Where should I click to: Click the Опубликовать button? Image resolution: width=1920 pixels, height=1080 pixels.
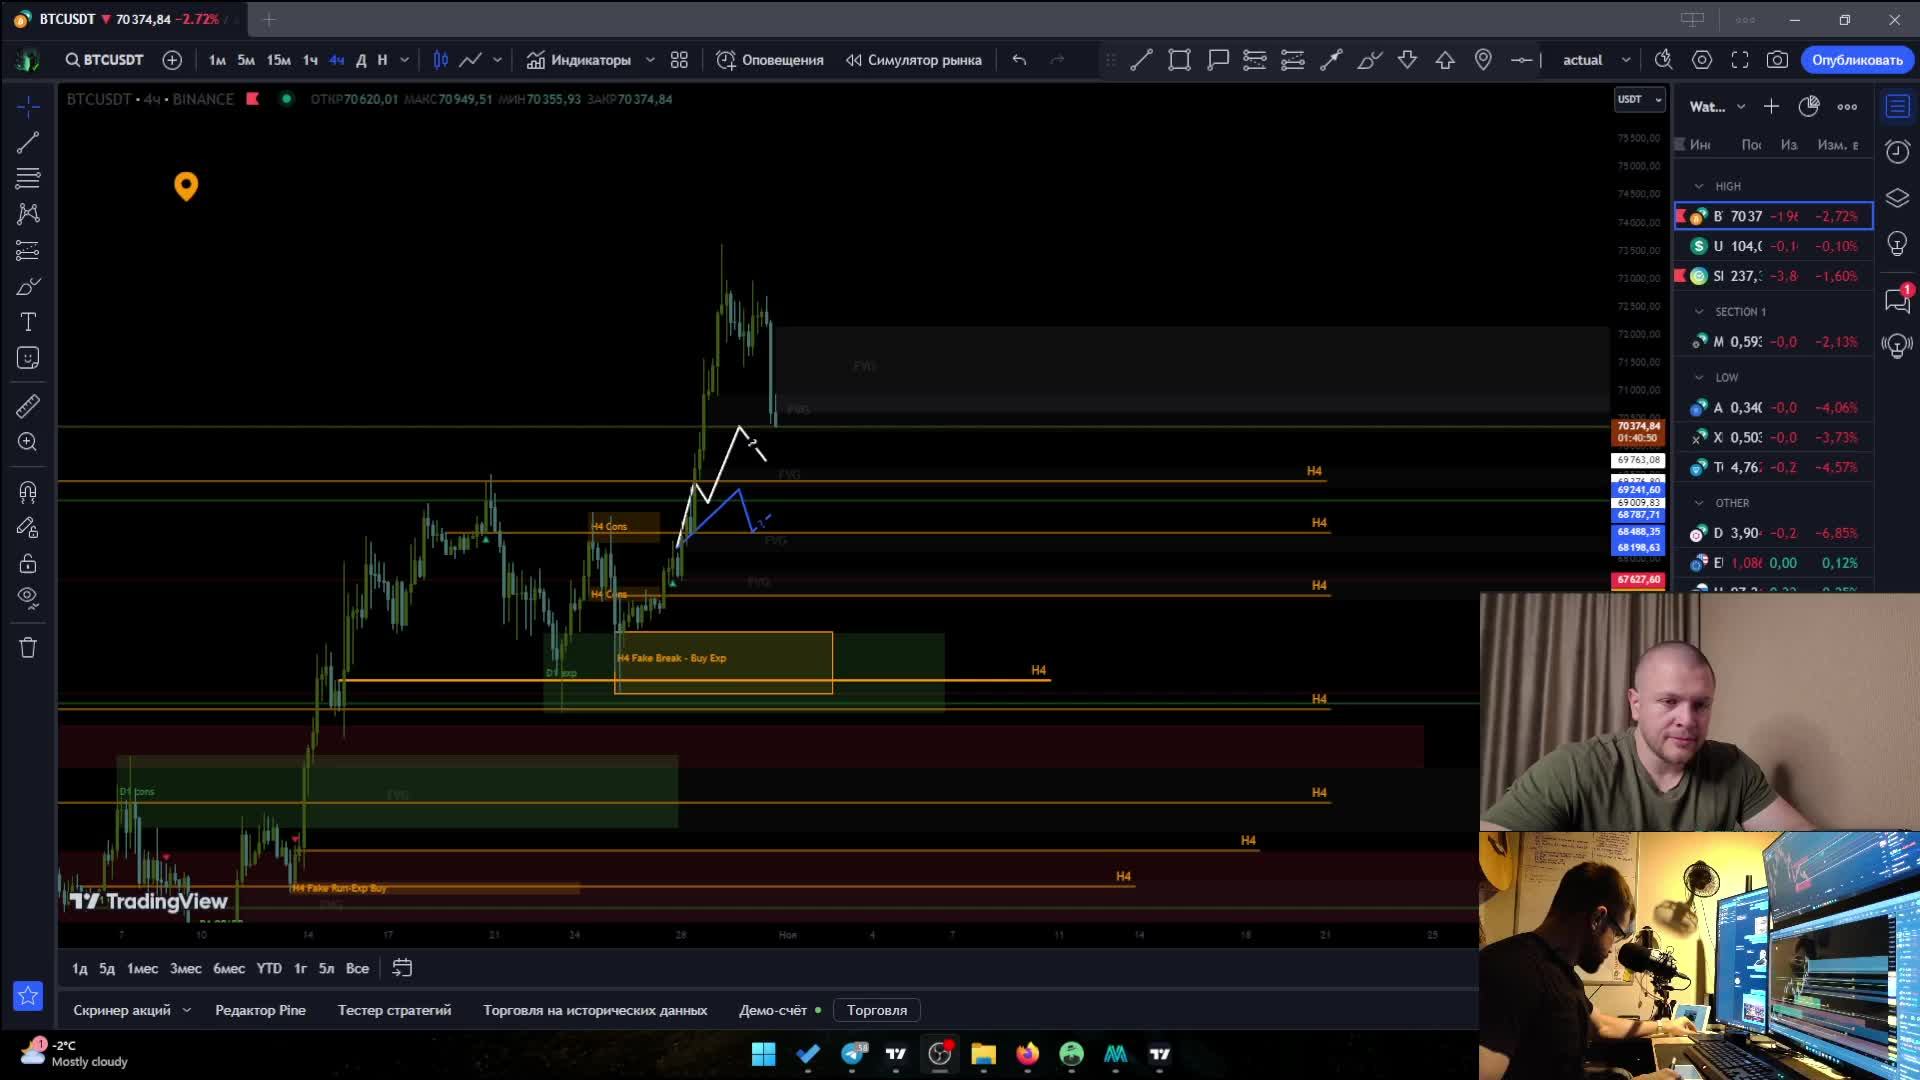(x=1857, y=60)
